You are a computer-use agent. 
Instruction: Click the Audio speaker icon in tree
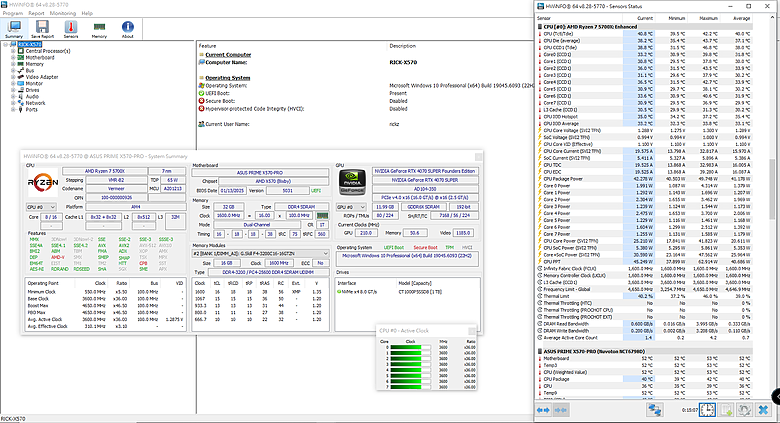21,96
